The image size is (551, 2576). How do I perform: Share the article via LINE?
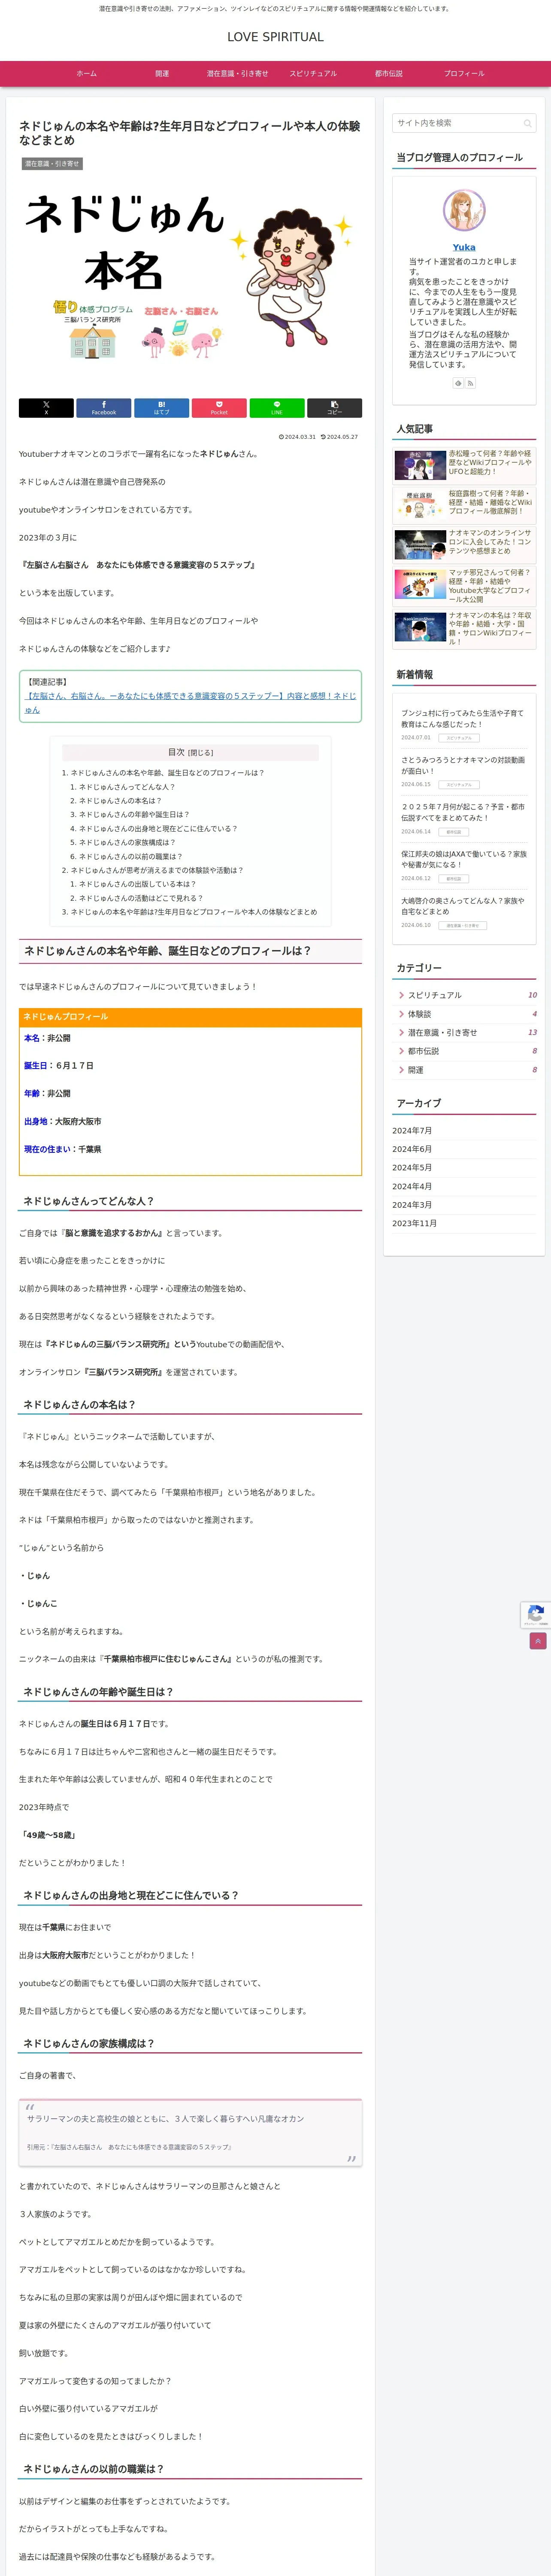pos(277,408)
